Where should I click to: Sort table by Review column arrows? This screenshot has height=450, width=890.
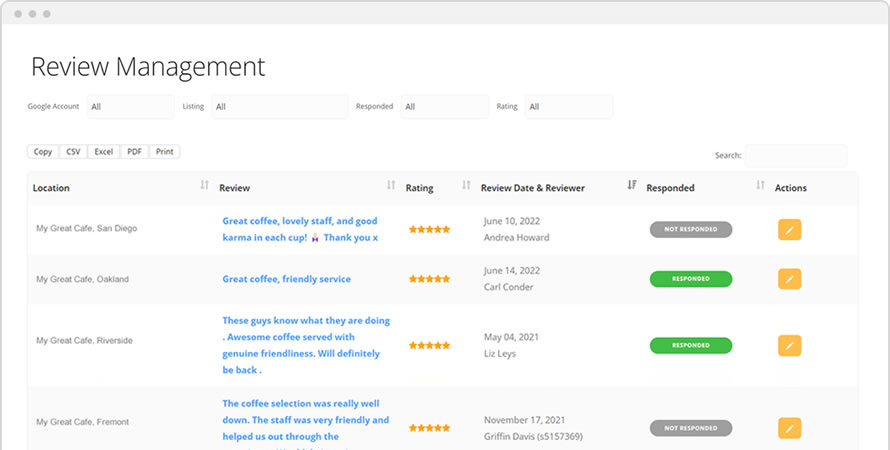coord(391,186)
